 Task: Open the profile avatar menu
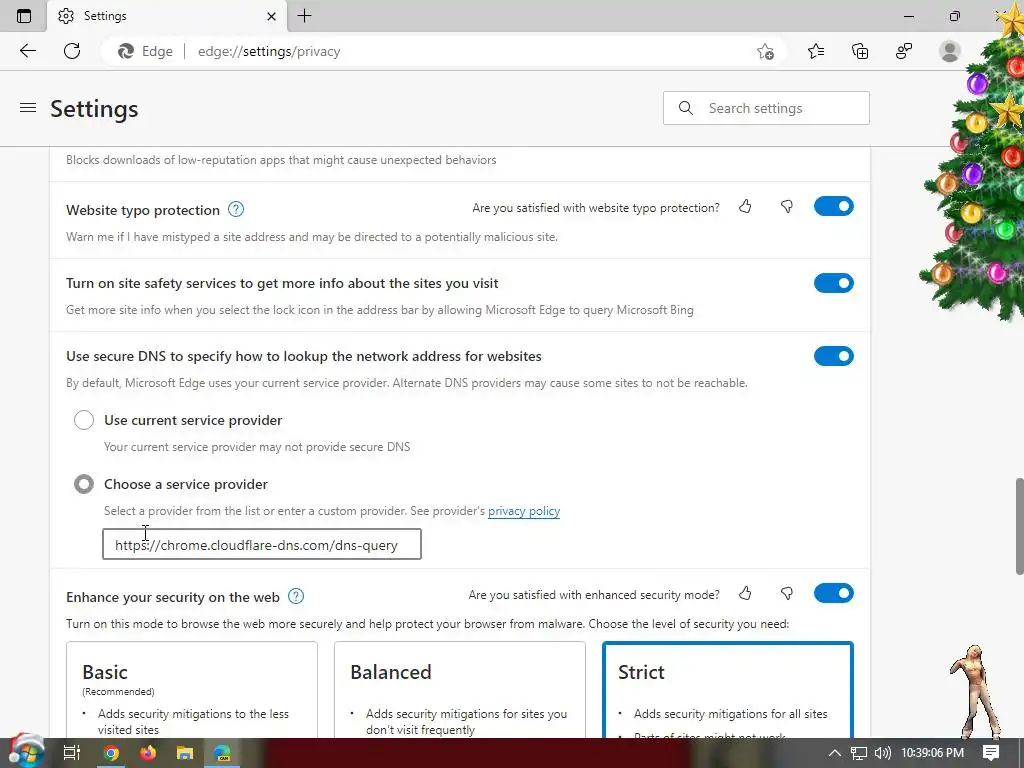pyautogui.click(x=950, y=51)
